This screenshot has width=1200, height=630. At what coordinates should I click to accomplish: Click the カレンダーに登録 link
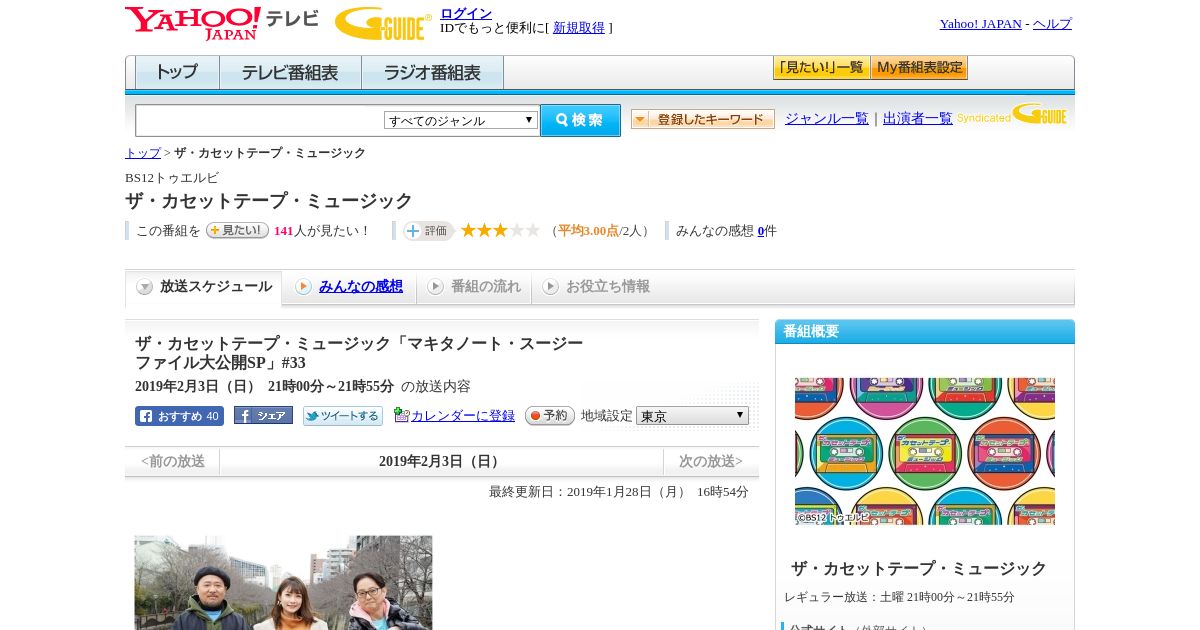point(463,415)
